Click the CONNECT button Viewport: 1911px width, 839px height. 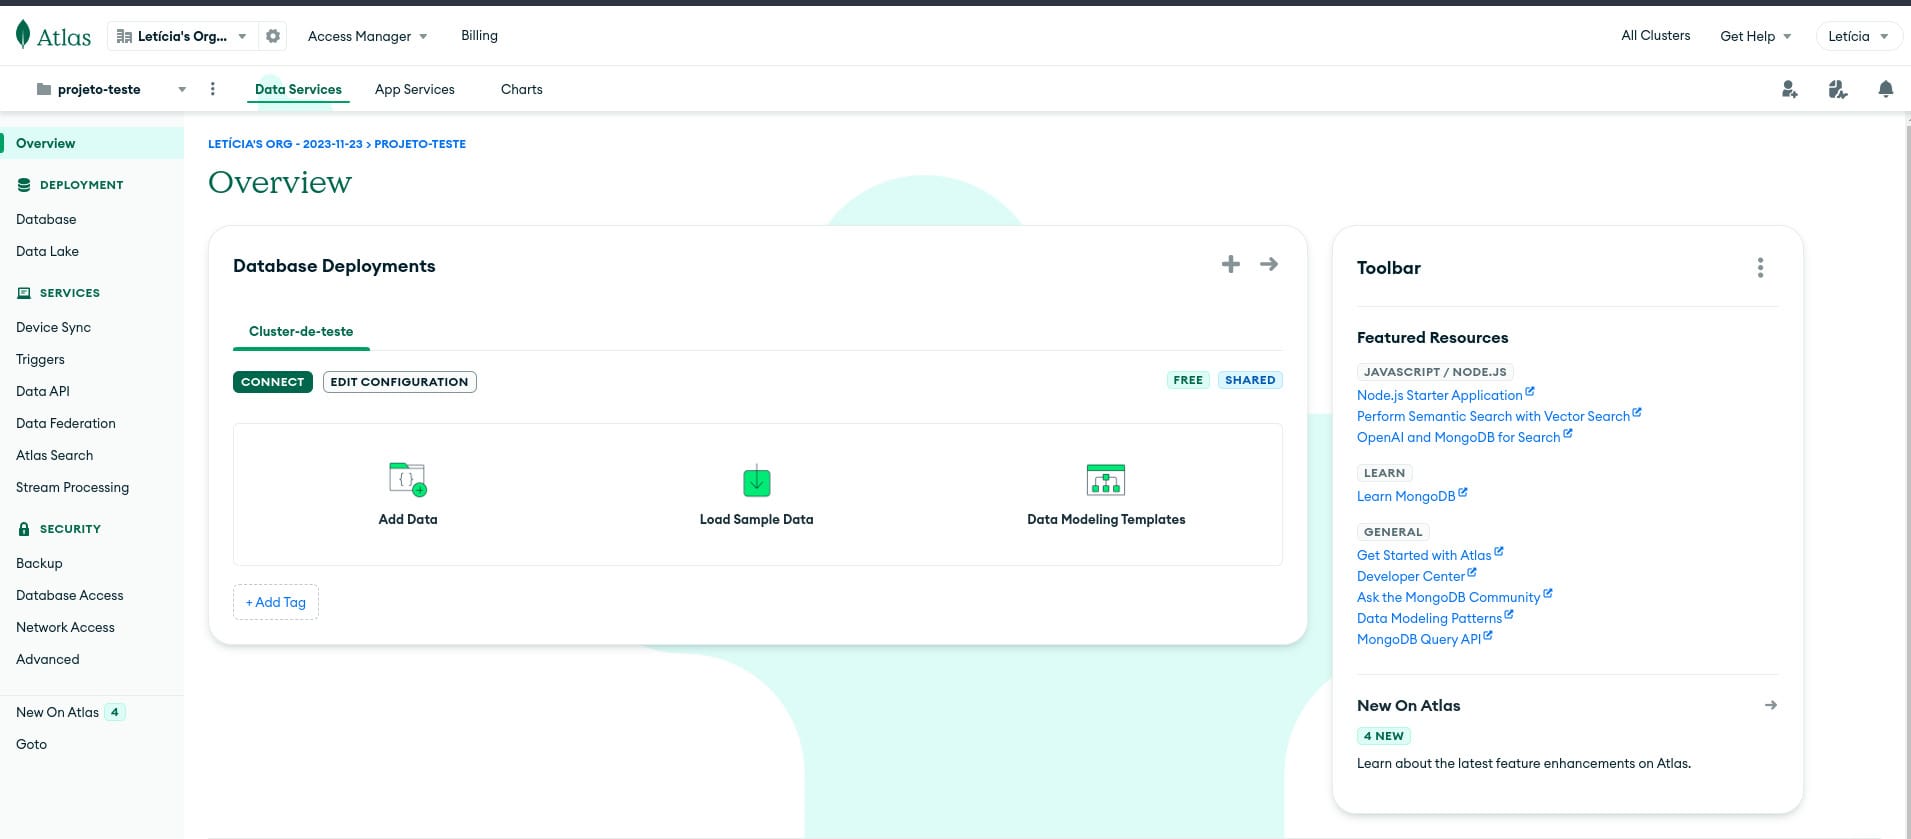273,382
